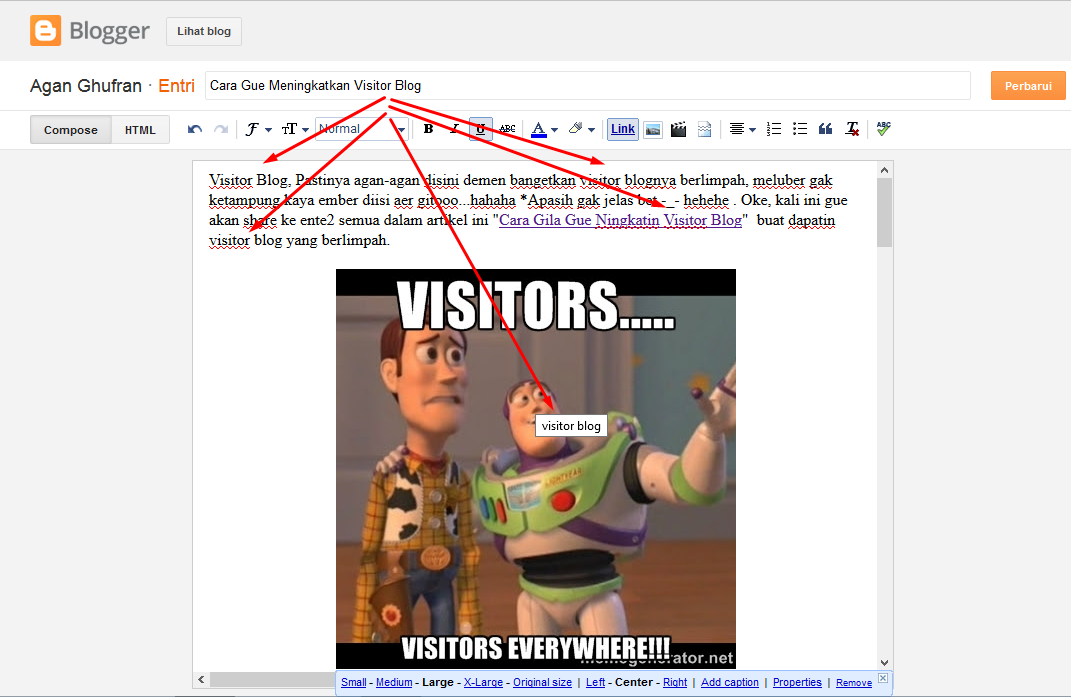
Task: Apply a numbered list
Action: (773, 129)
